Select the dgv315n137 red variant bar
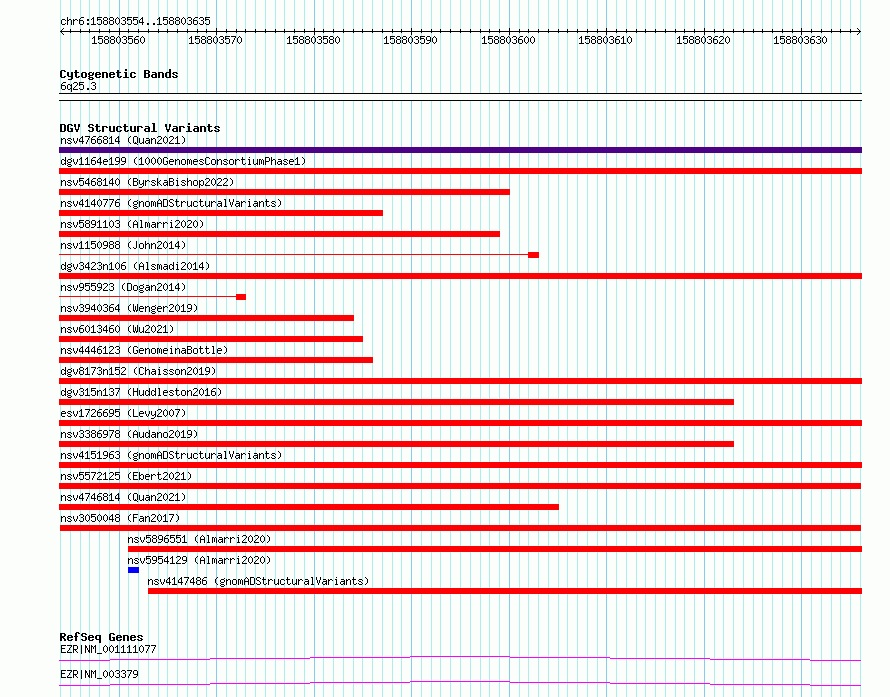 pyautogui.click(x=396, y=402)
